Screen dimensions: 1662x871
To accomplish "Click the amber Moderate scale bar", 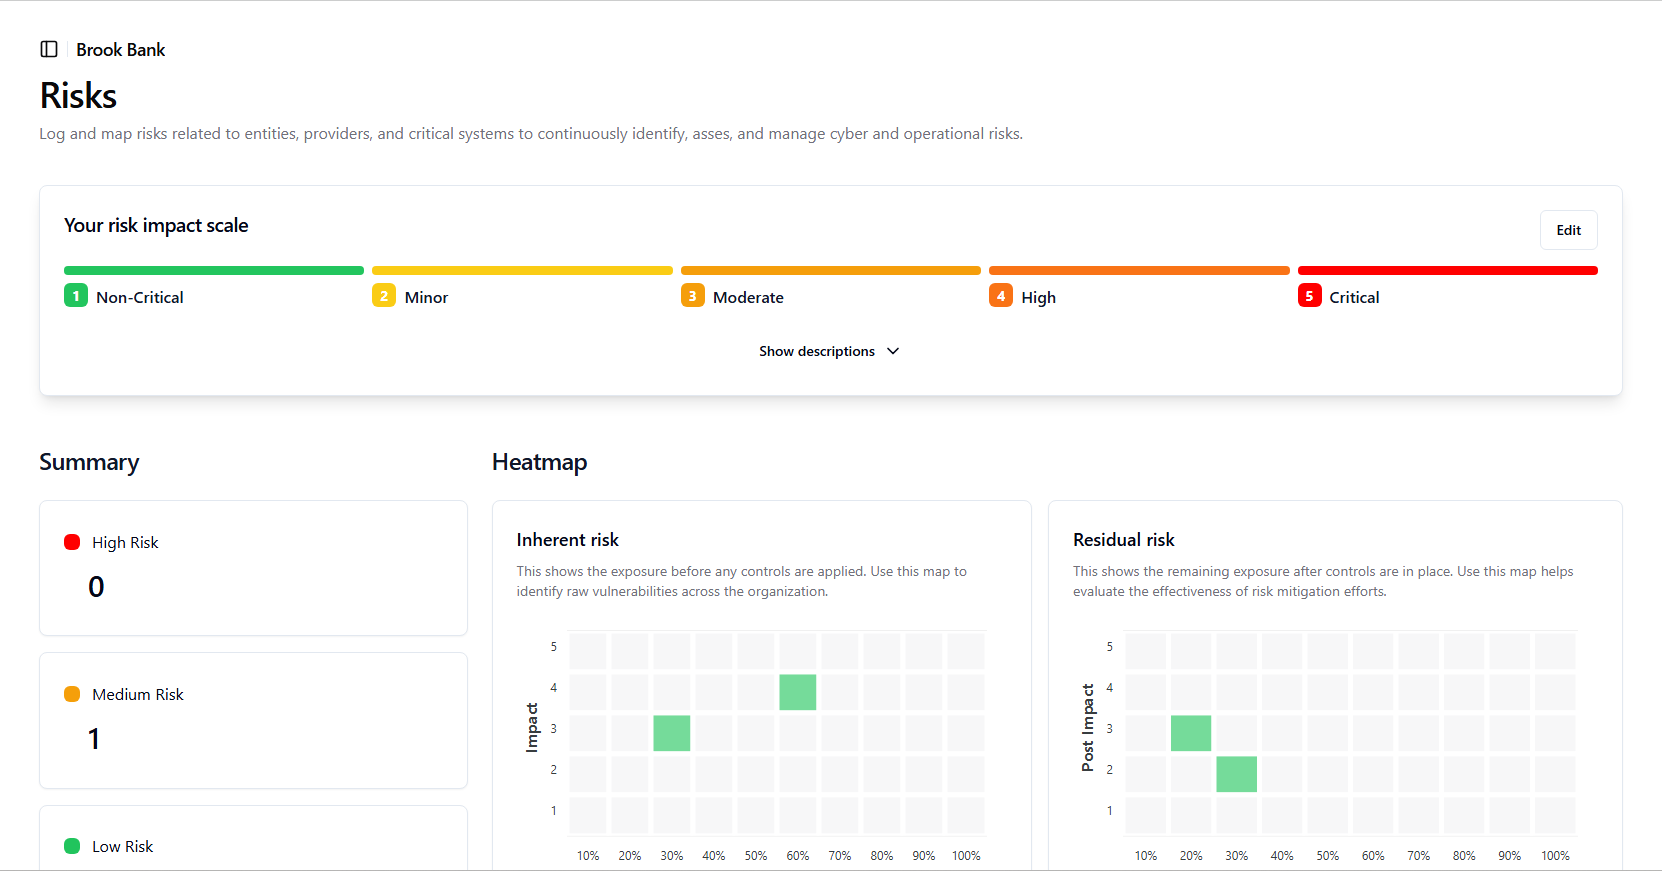I will click(831, 270).
